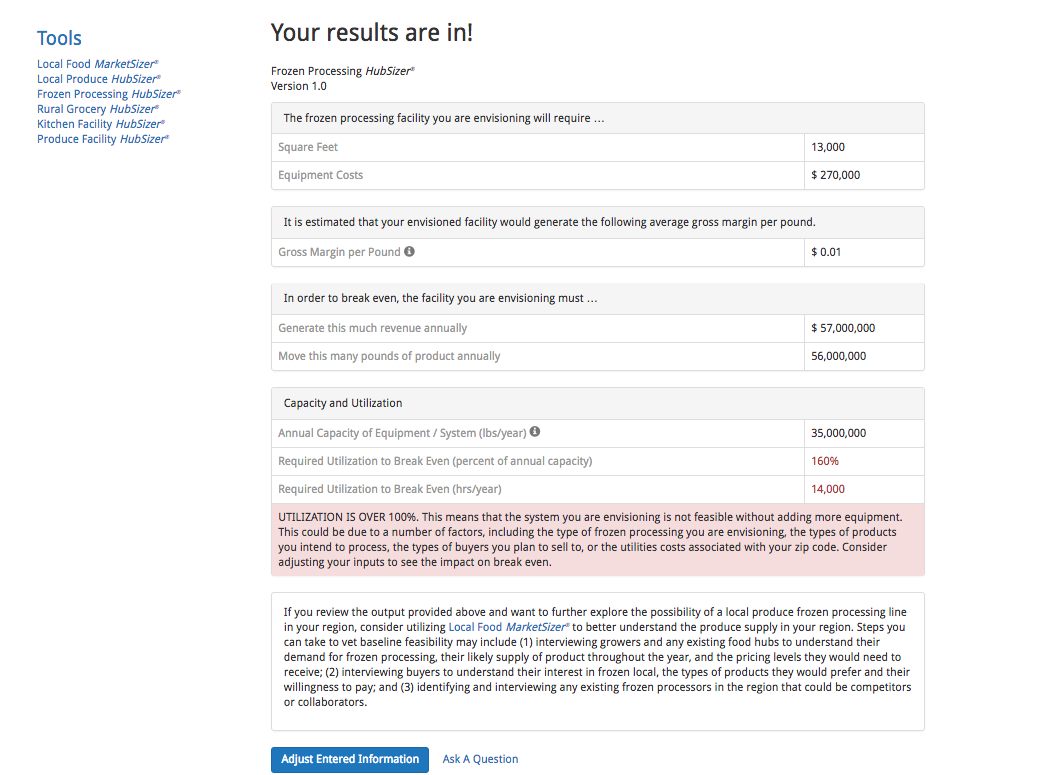This screenshot has width=1046, height=775.
Task: Click the 'Your results are in!' heading
Action: click(372, 32)
